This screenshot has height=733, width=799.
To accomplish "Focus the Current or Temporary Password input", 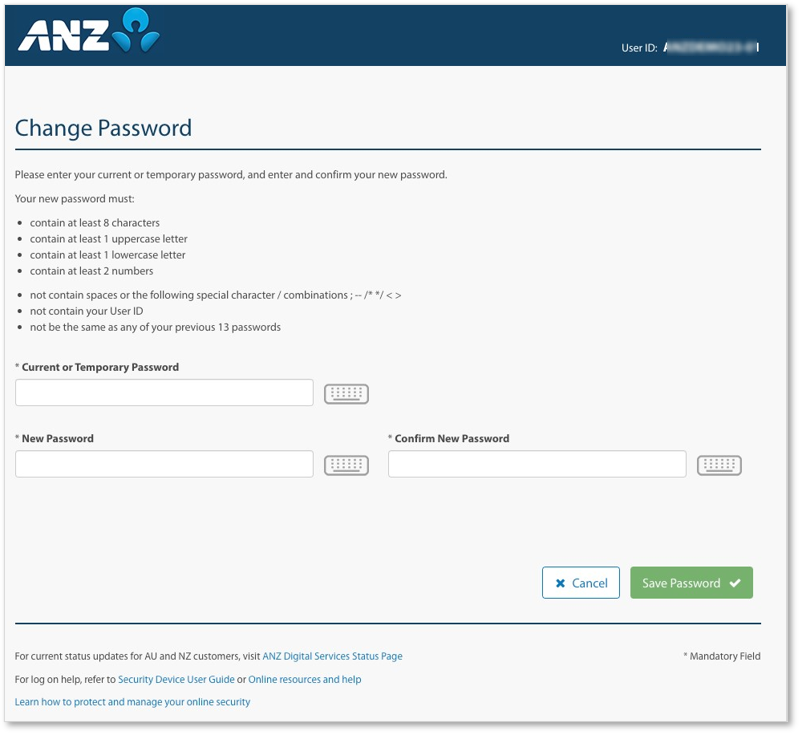I will point(164,393).
